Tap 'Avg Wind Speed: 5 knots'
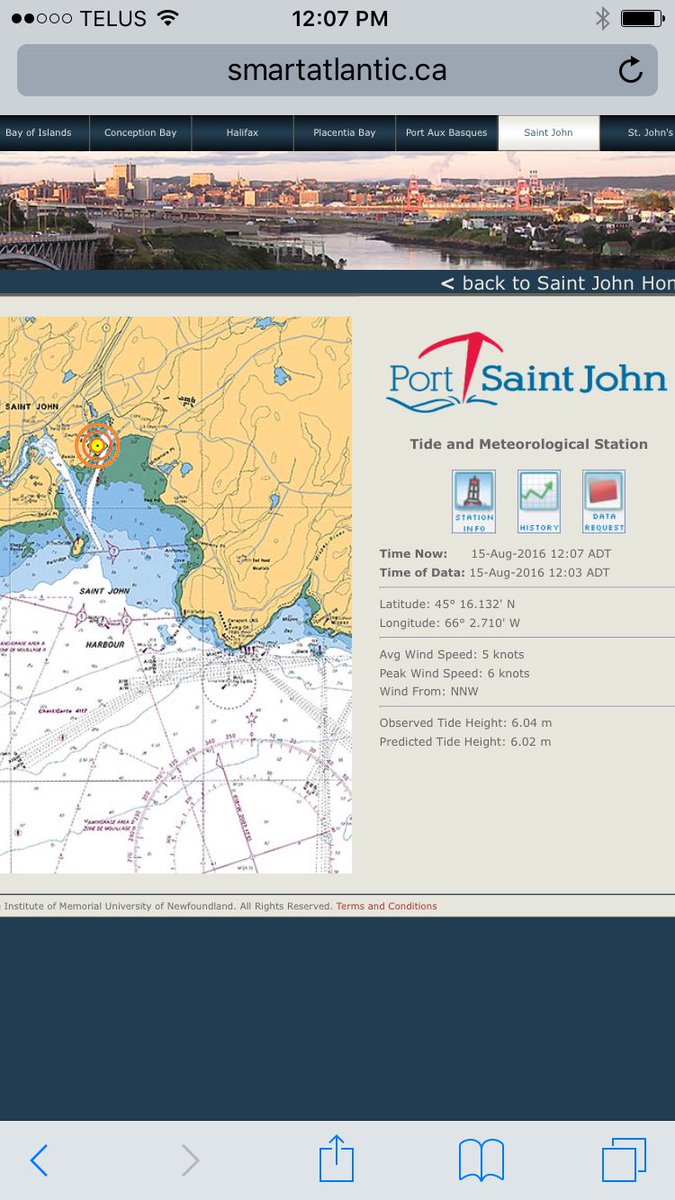Image resolution: width=675 pixels, height=1200 pixels. coord(452,655)
